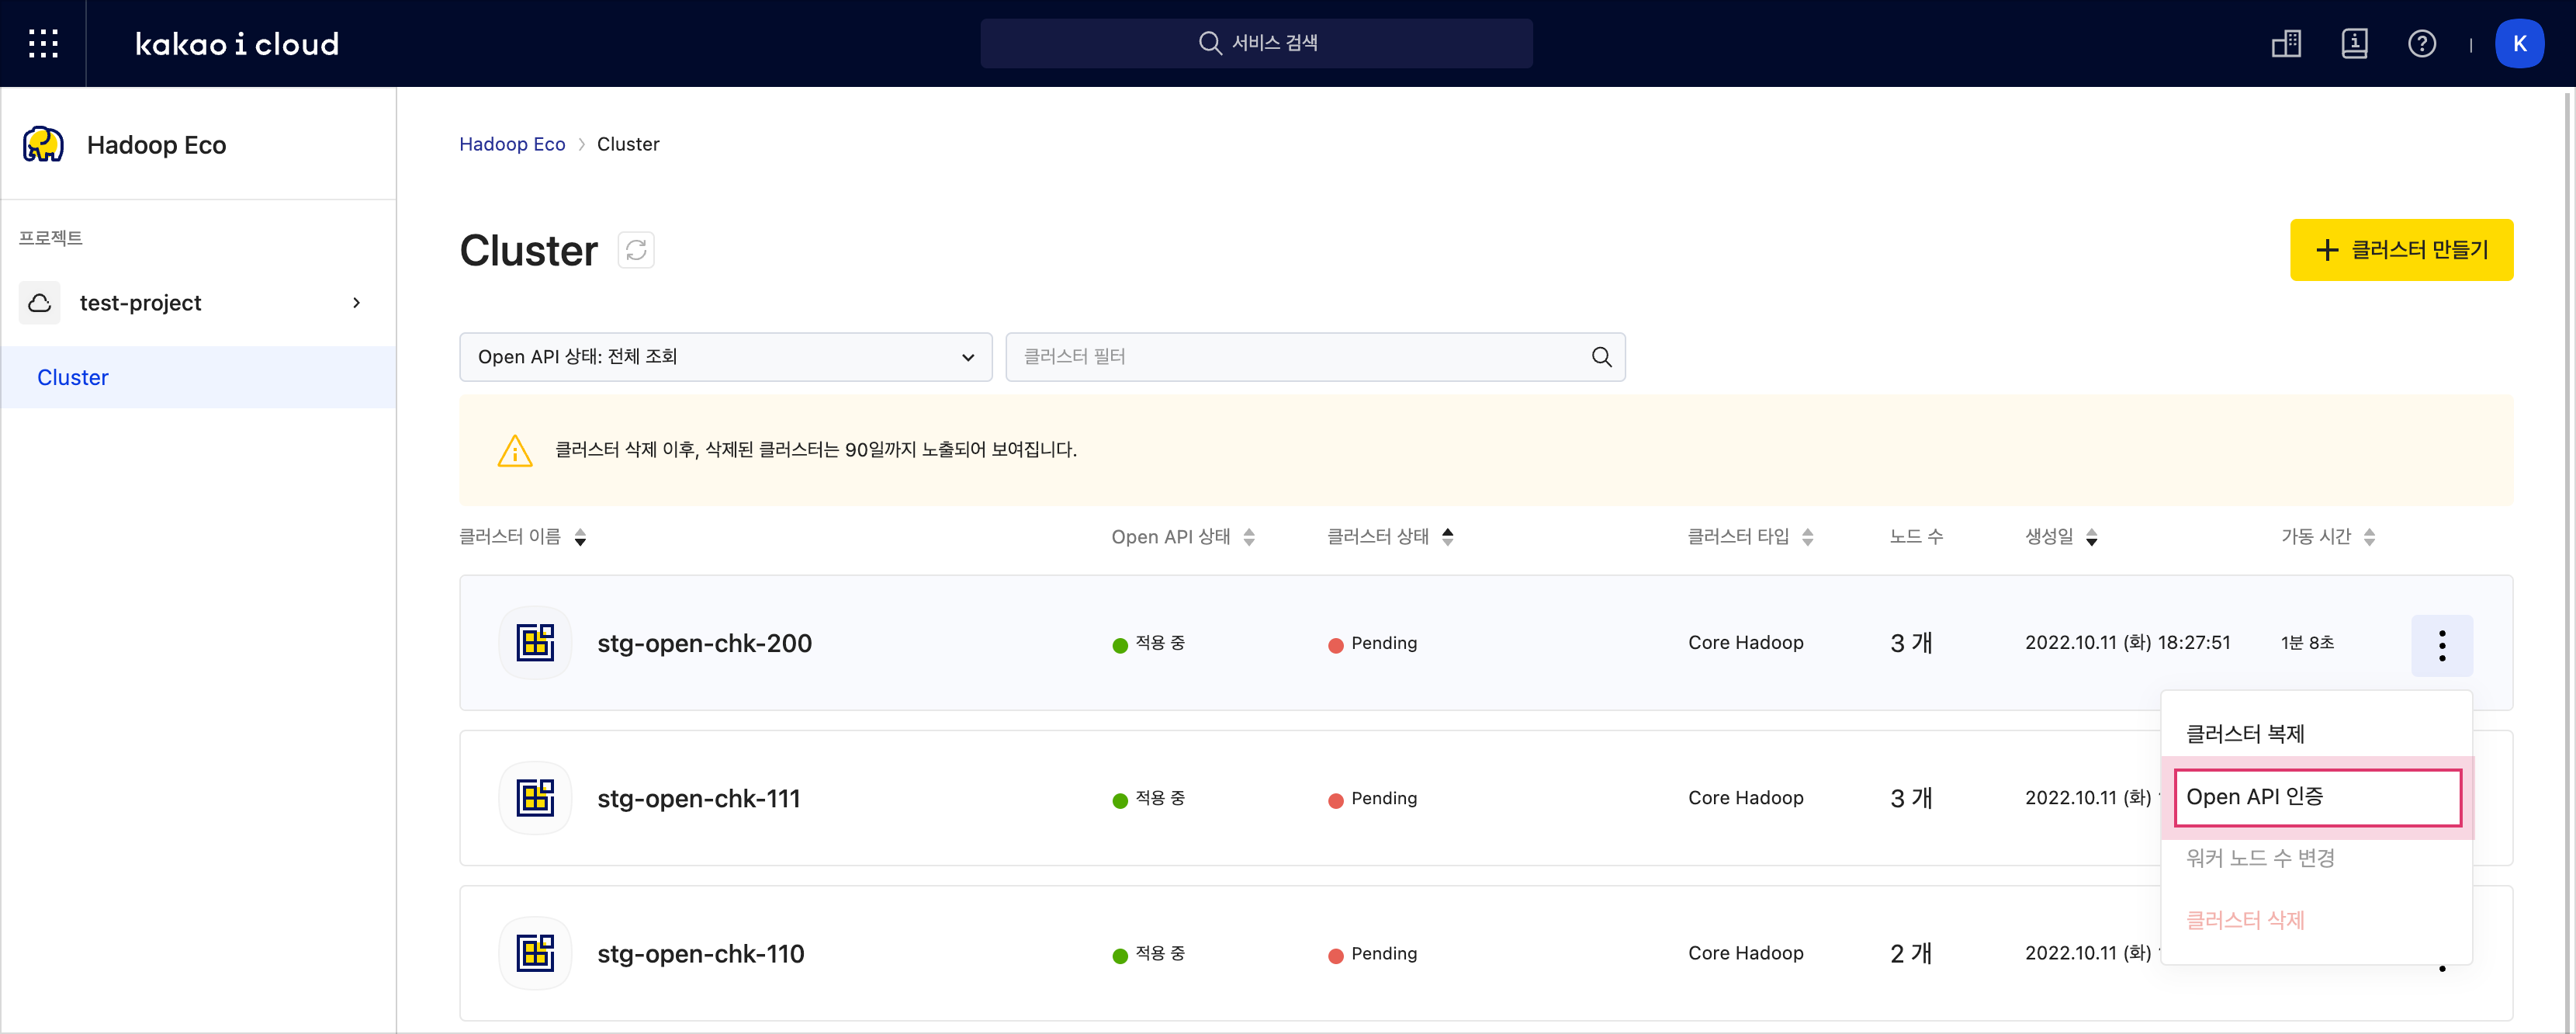Select Open API 인증 from the menu
Image resolution: width=2576 pixels, height=1034 pixels.
point(2316,797)
